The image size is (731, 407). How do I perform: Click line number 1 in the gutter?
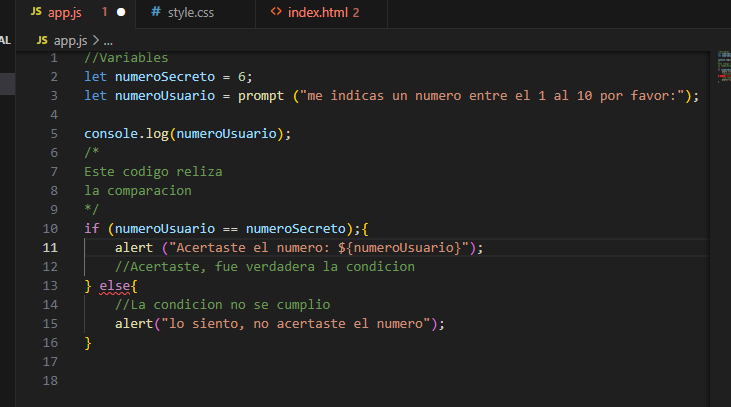click(x=54, y=58)
